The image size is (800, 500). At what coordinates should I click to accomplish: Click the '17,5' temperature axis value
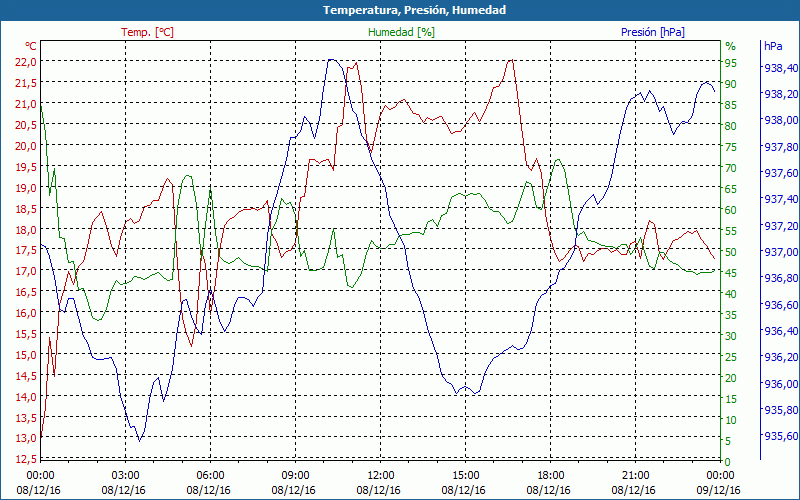[x=26, y=250]
